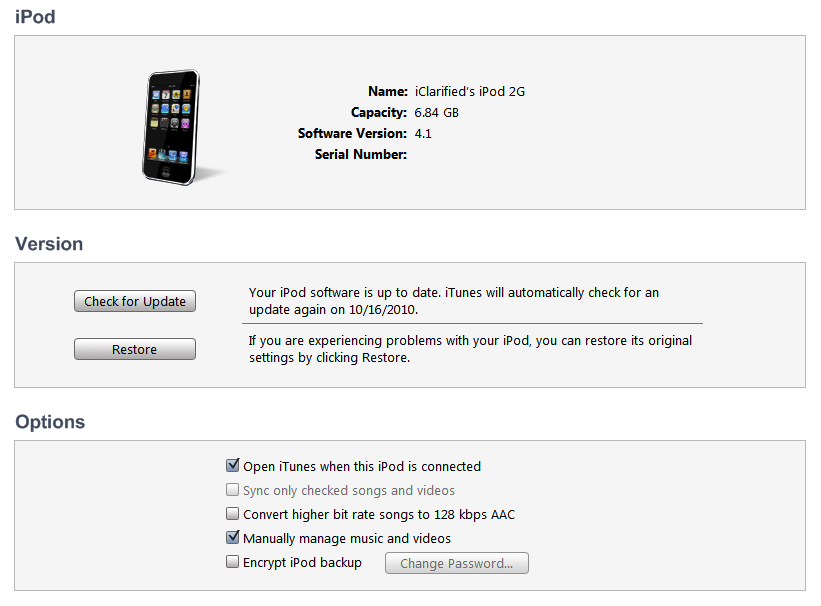Click the 4.1 software version value
This screenshot has height=606, width=821.
point(423,134)
